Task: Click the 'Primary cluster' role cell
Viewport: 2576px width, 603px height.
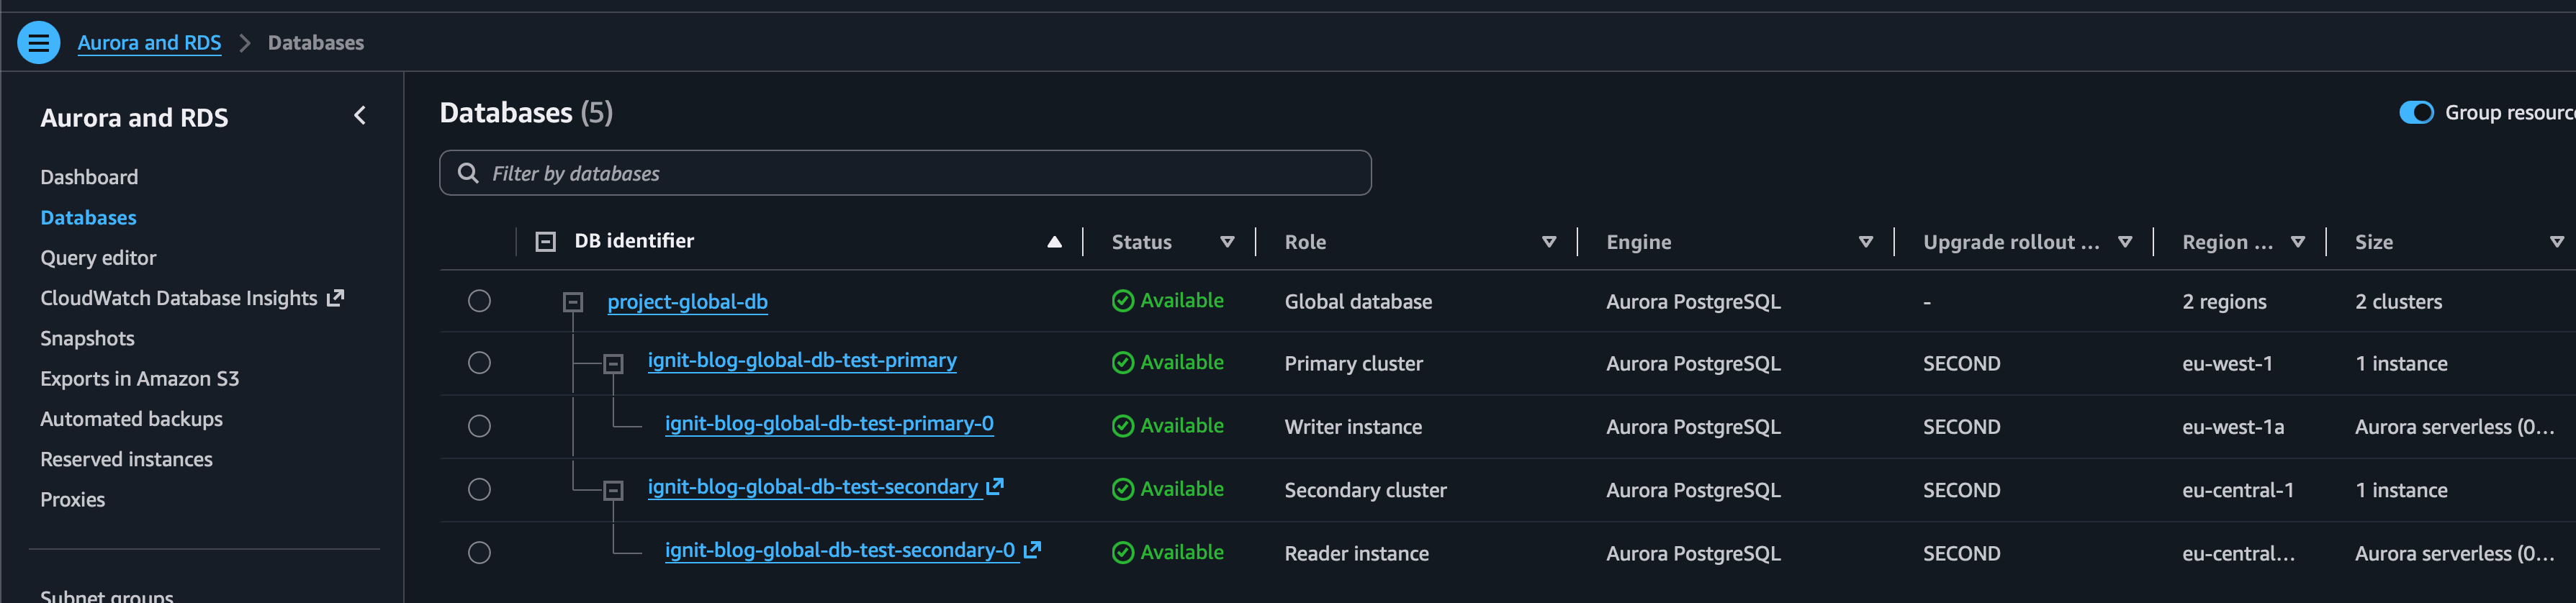Action: [1353, 364]
